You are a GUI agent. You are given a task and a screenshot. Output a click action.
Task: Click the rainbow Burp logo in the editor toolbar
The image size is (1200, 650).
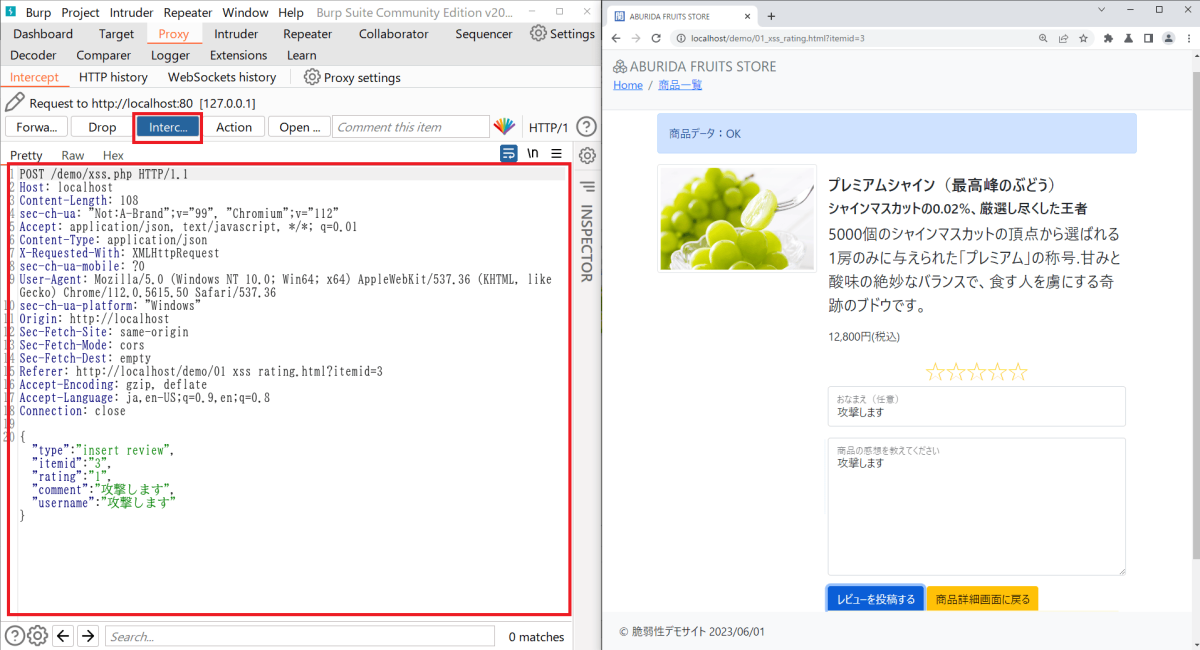click(505, 126)
